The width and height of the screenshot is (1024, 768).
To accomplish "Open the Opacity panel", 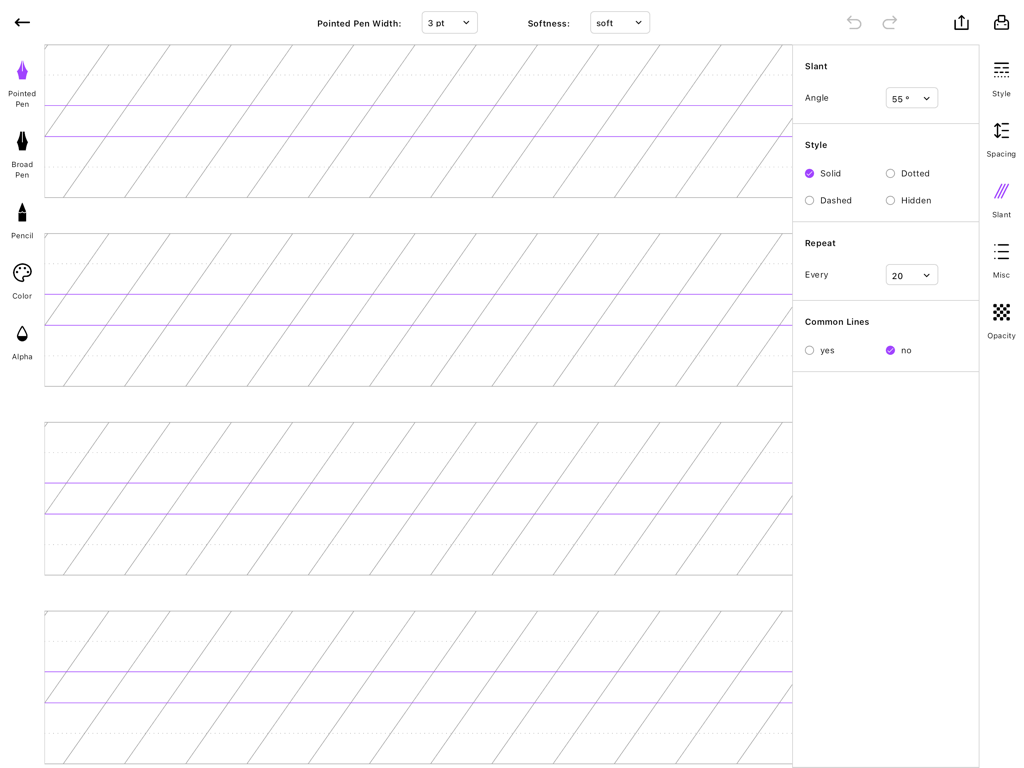I will coord(1000,320).
